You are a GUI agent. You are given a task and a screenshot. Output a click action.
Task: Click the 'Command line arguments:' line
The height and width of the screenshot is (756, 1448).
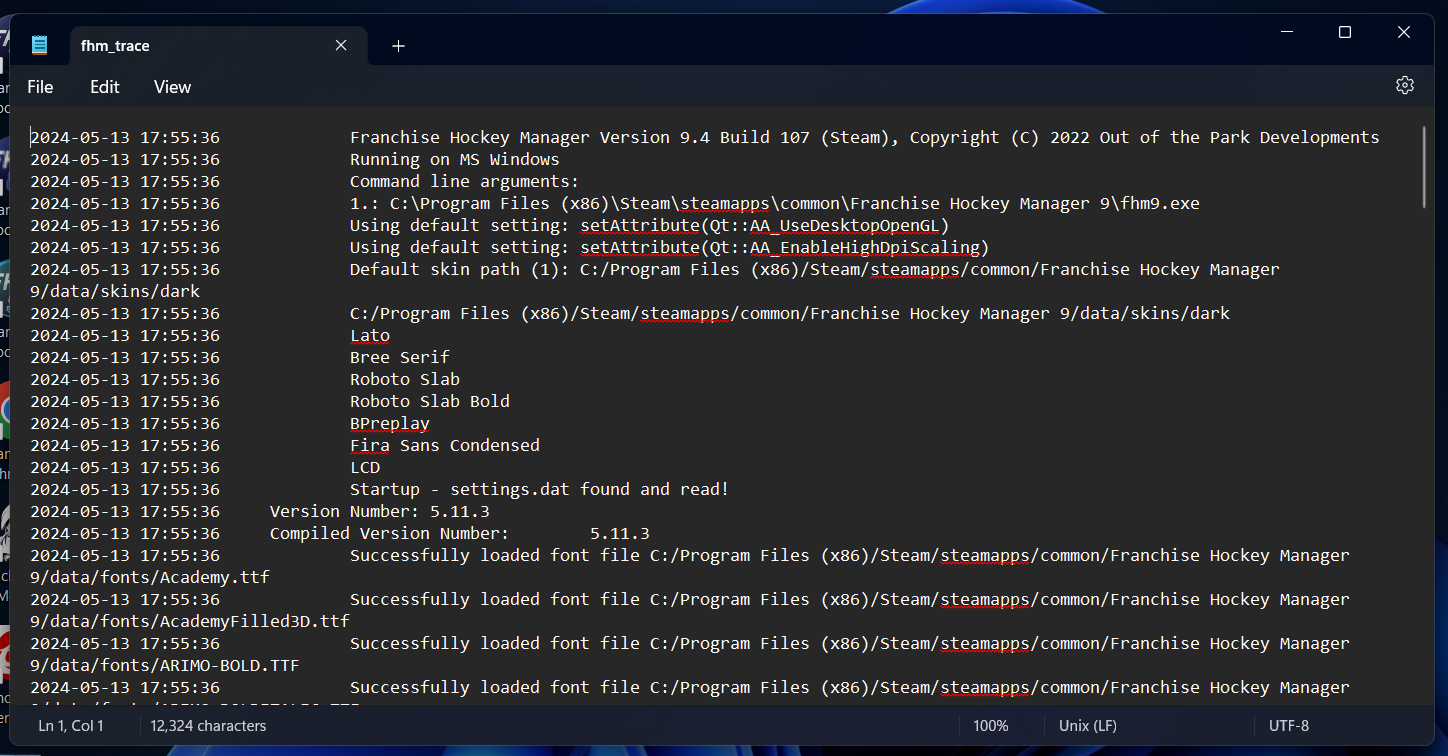pos(465,181)
